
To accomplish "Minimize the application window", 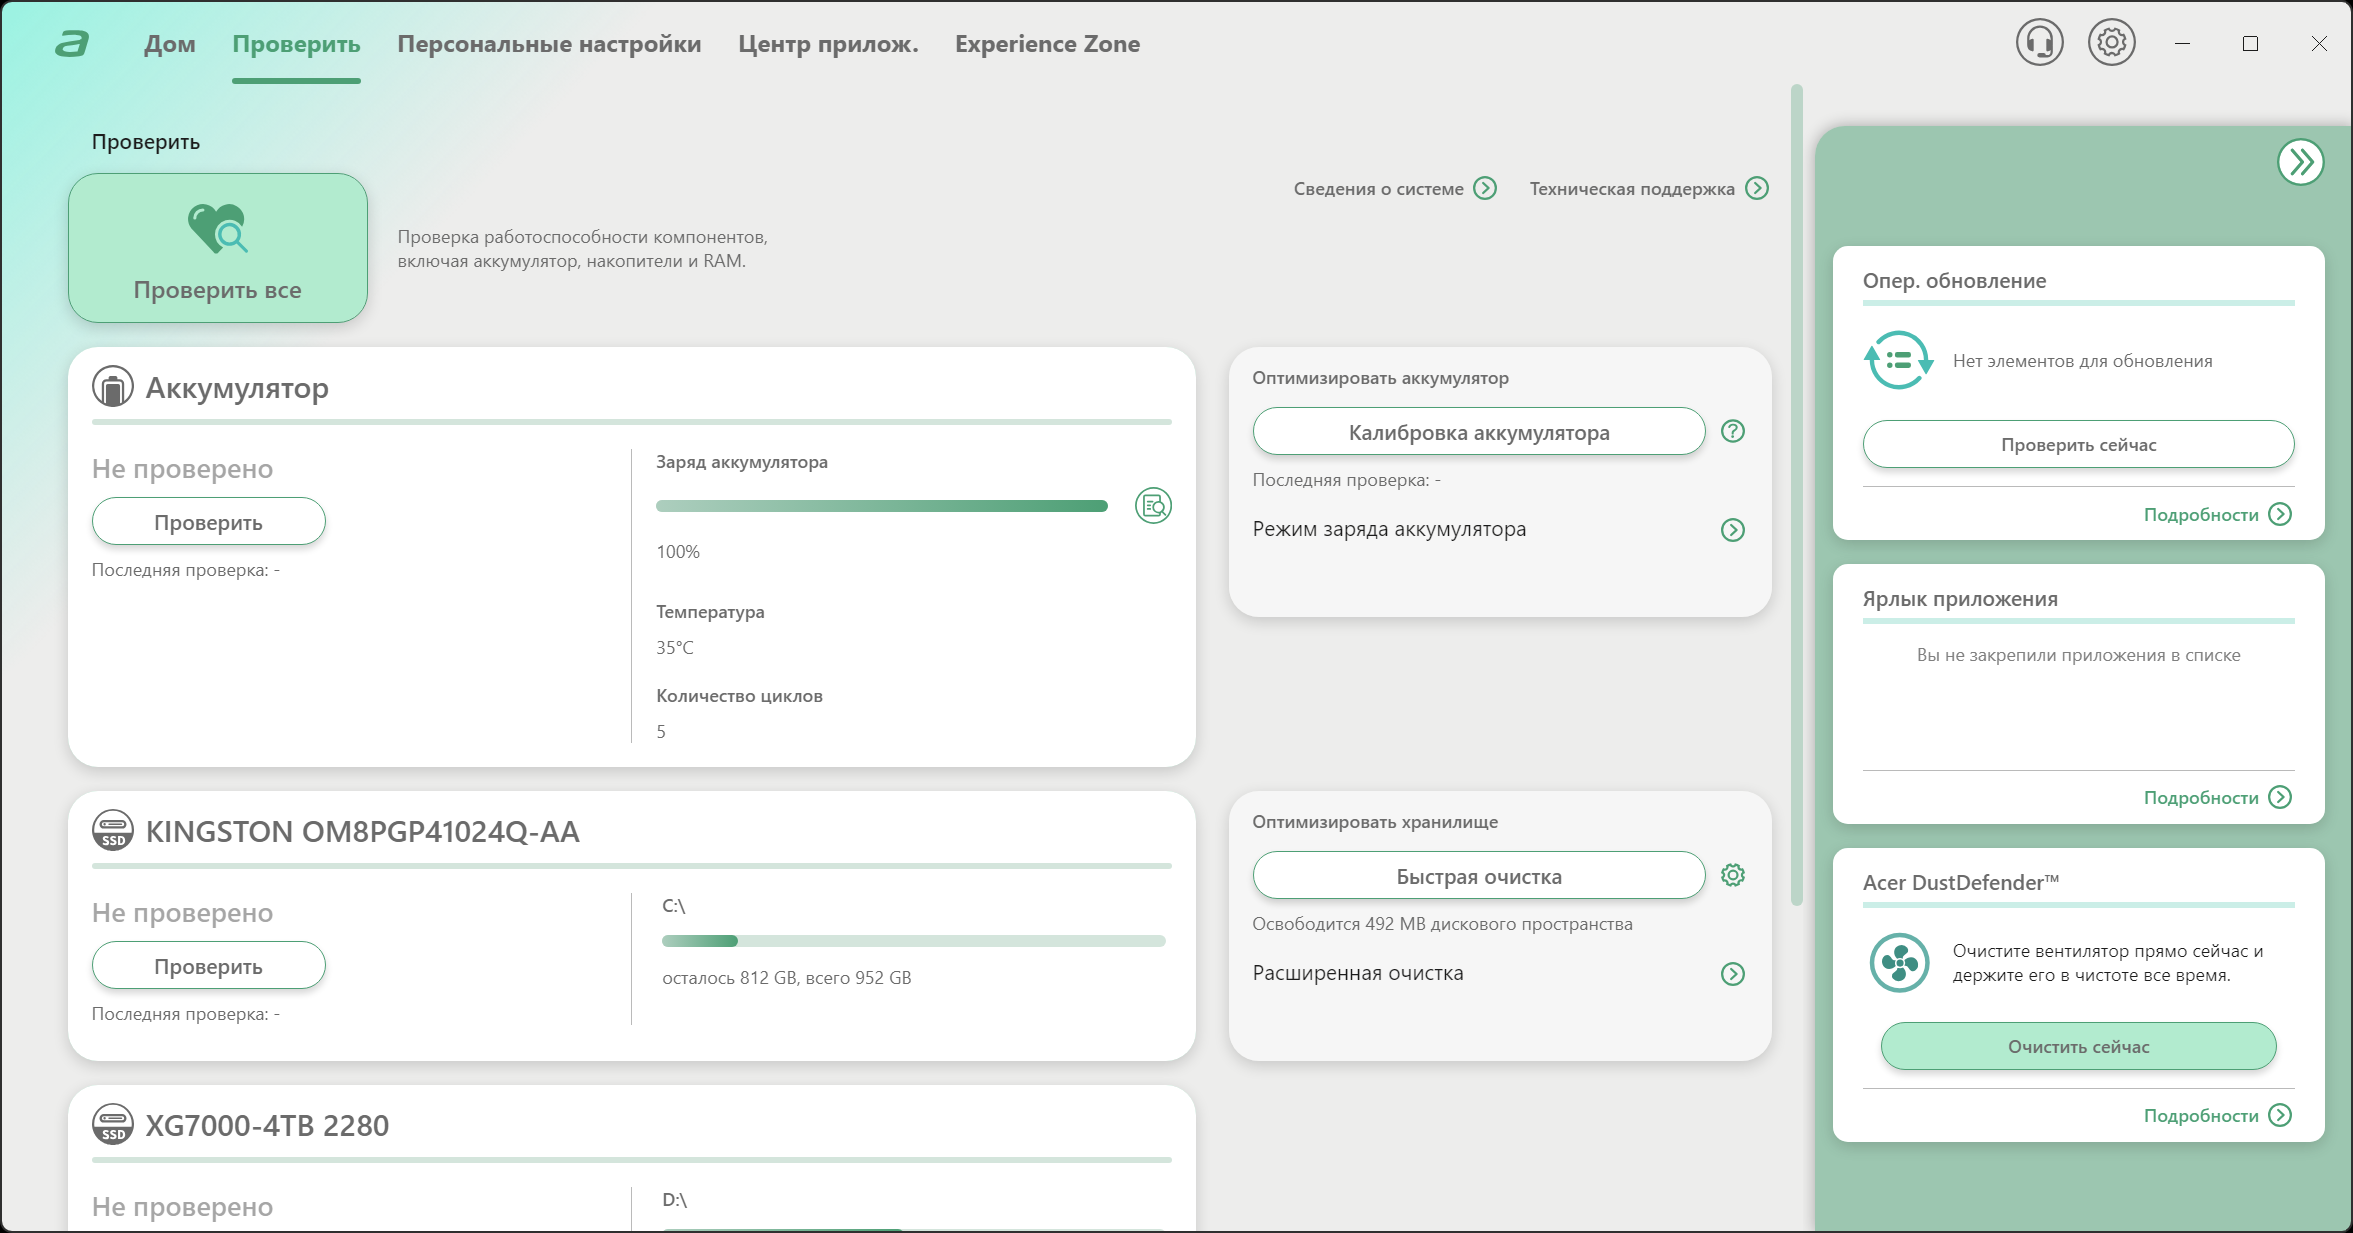I will coord(2182,44).
